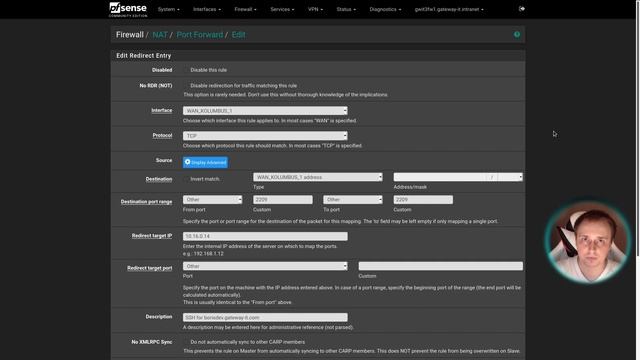Toggle 'Do not automatically sync to other CARP members'

tap(186, 342)
